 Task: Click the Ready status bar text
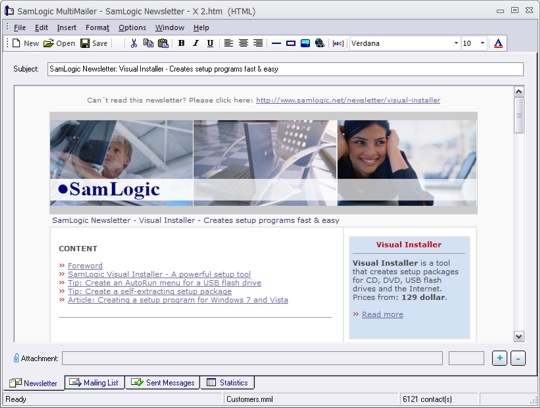(x=16, y=399)
